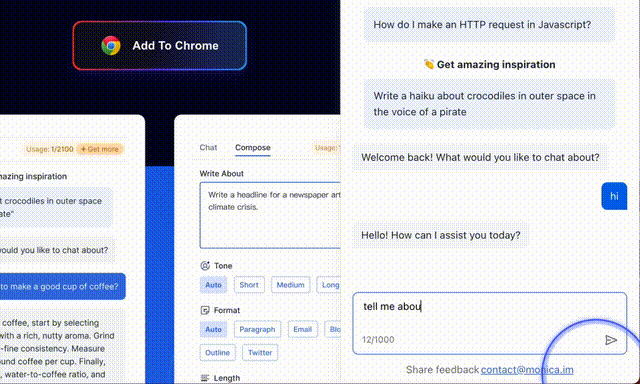Click the '12/1000' character counter
640x384 pixels.
pos(378,340)
